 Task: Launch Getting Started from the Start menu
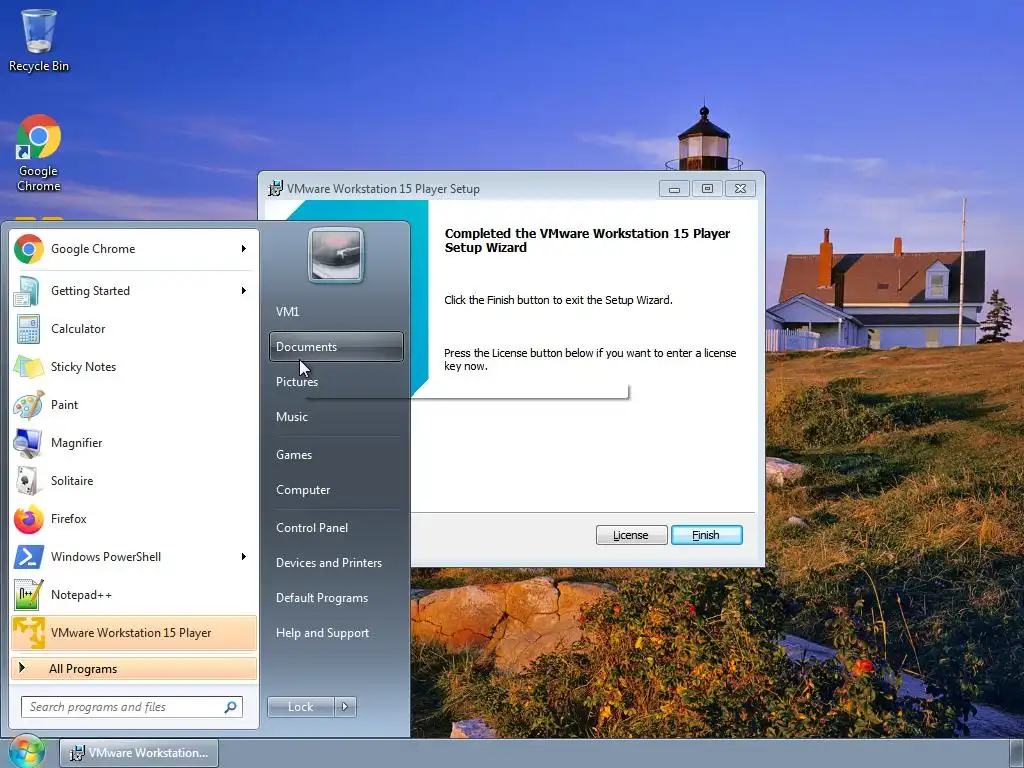coord(134,291)
